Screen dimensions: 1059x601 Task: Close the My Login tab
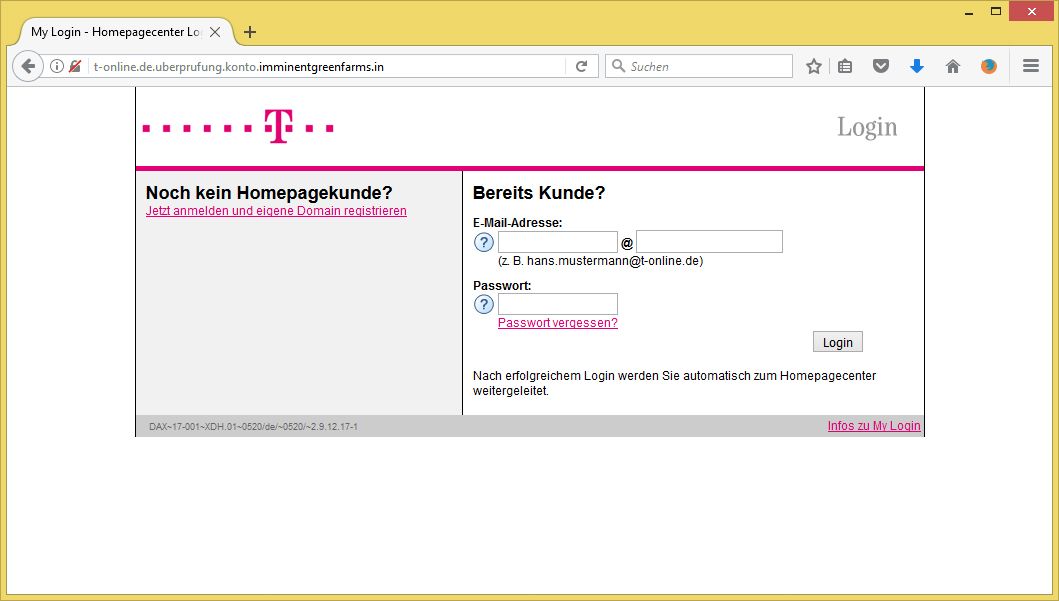tap(215, 32)
